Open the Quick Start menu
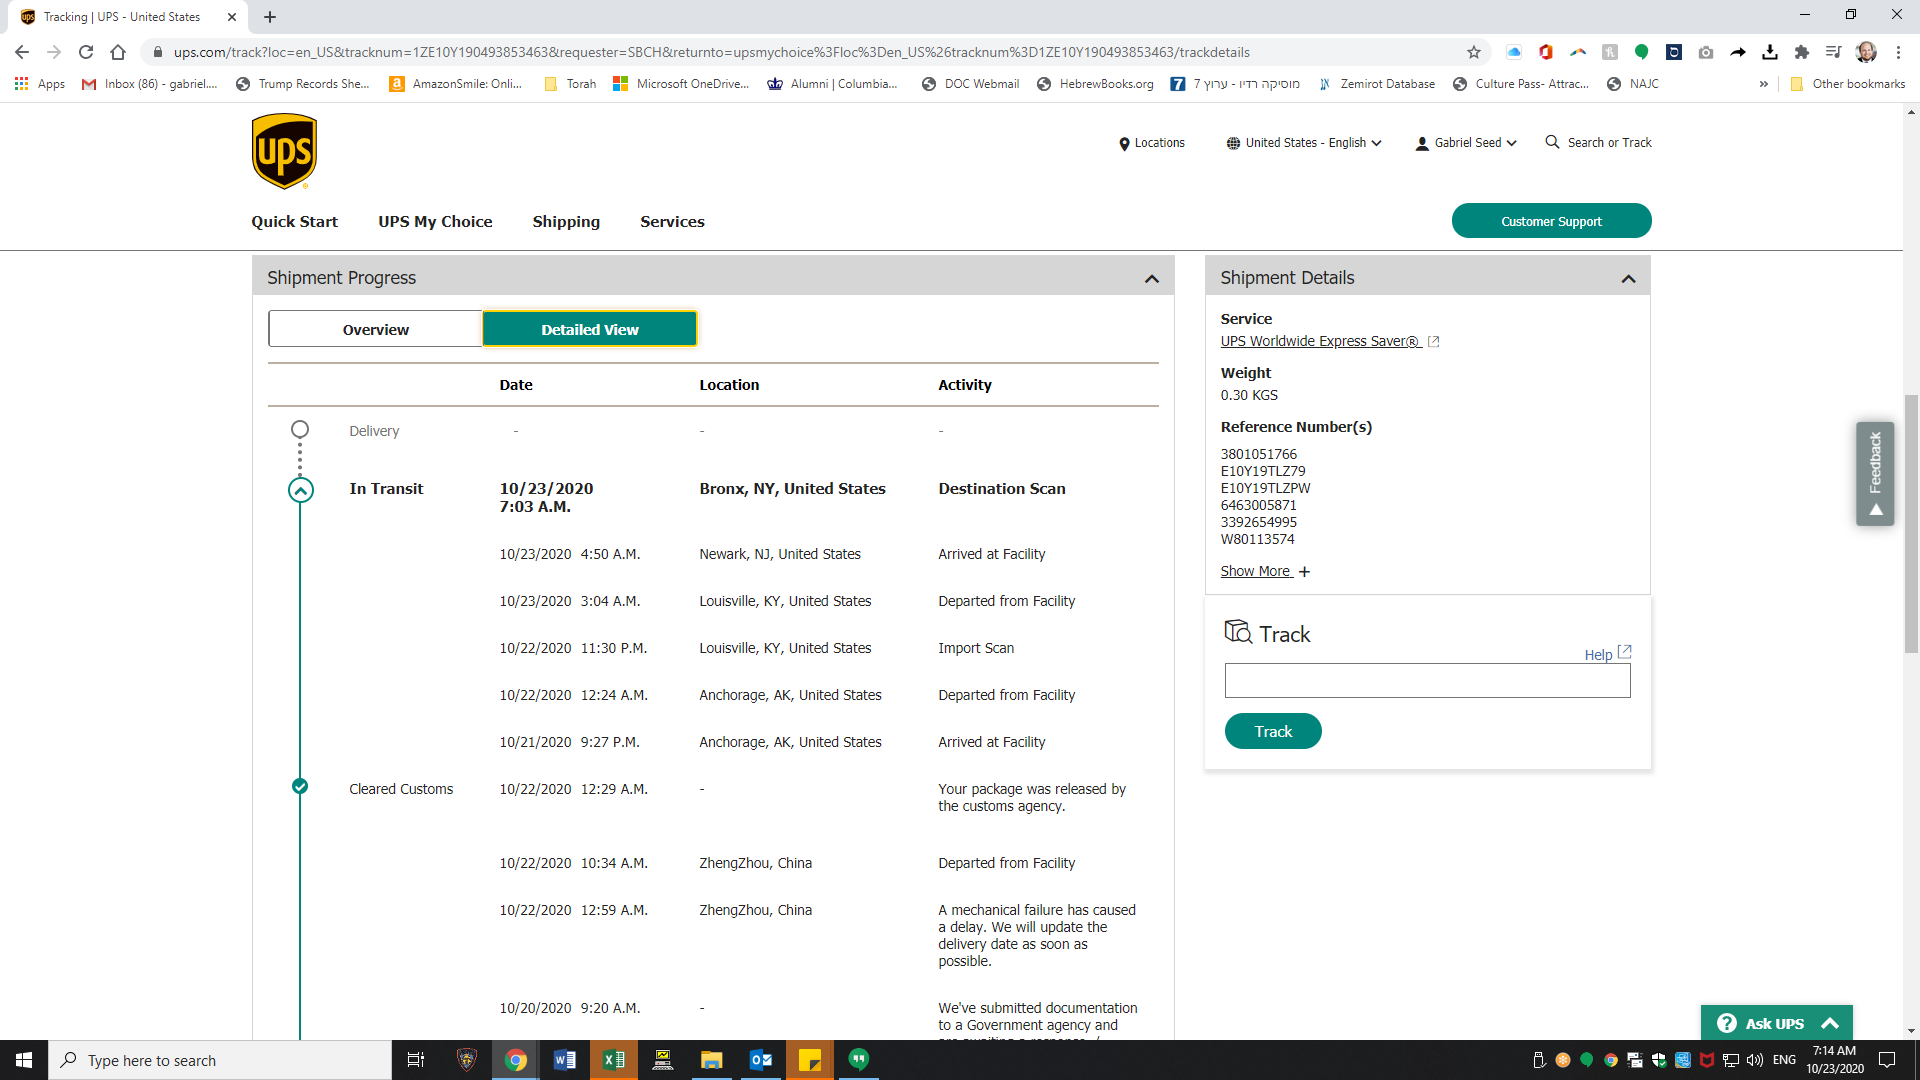The height and width of the screenshot is (1080, 1920). (294, 221)
